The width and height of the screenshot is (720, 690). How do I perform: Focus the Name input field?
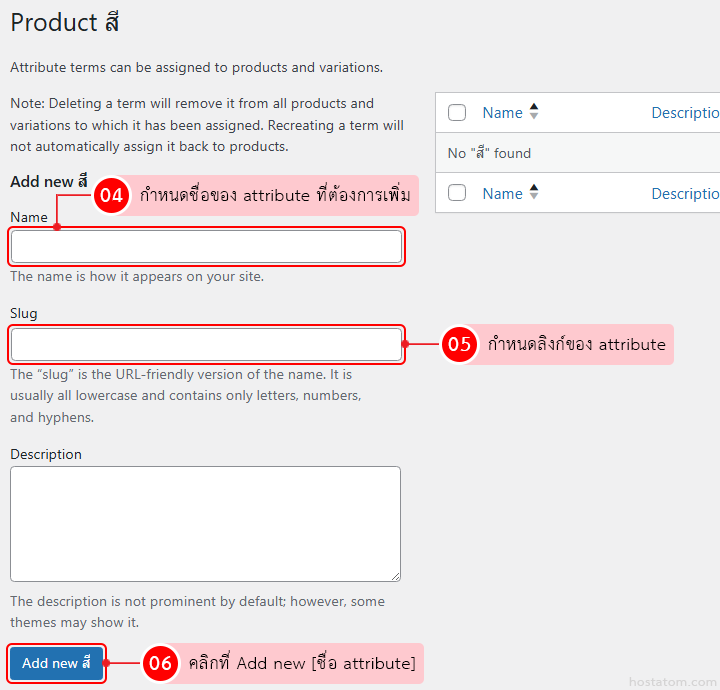point(206,247)
